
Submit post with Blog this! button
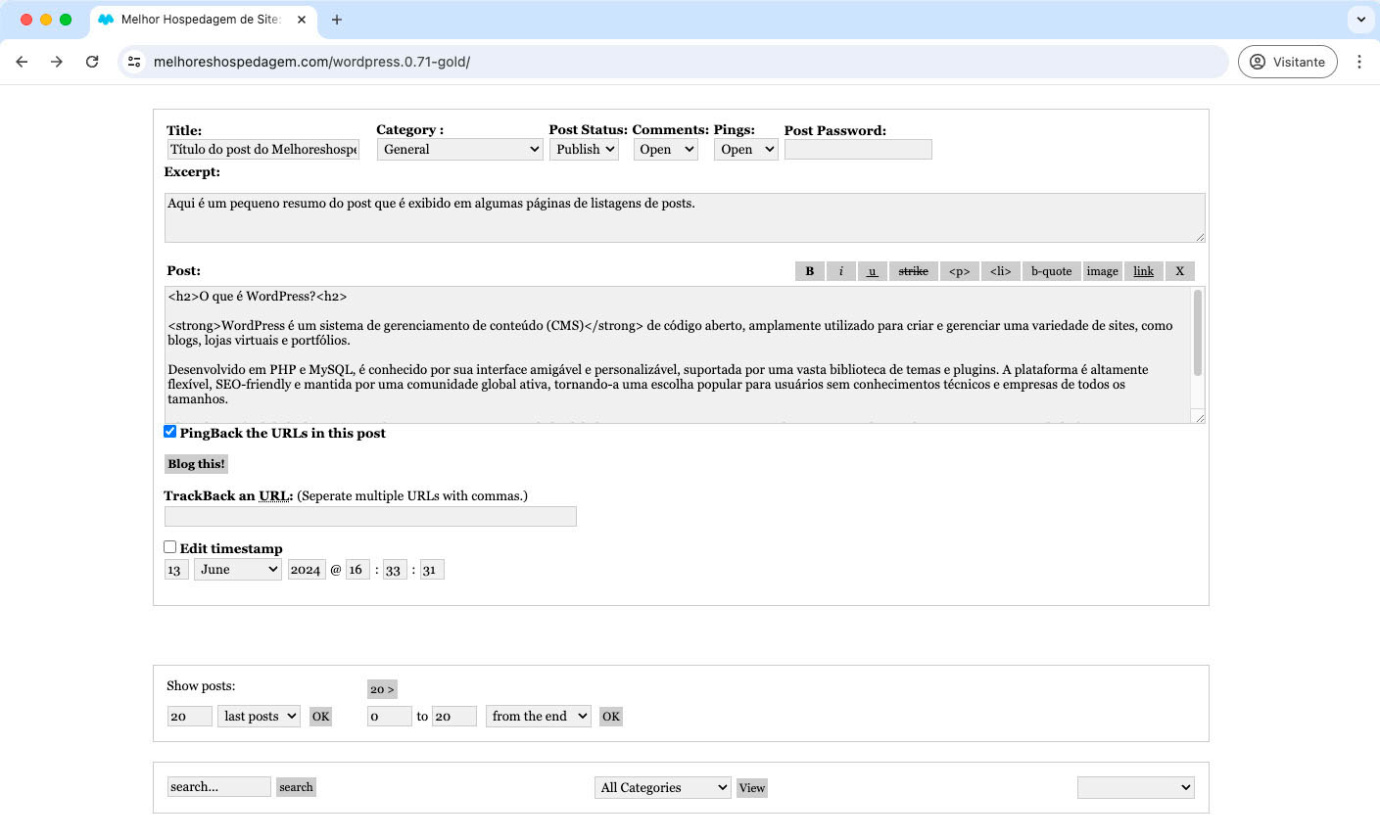197,464
